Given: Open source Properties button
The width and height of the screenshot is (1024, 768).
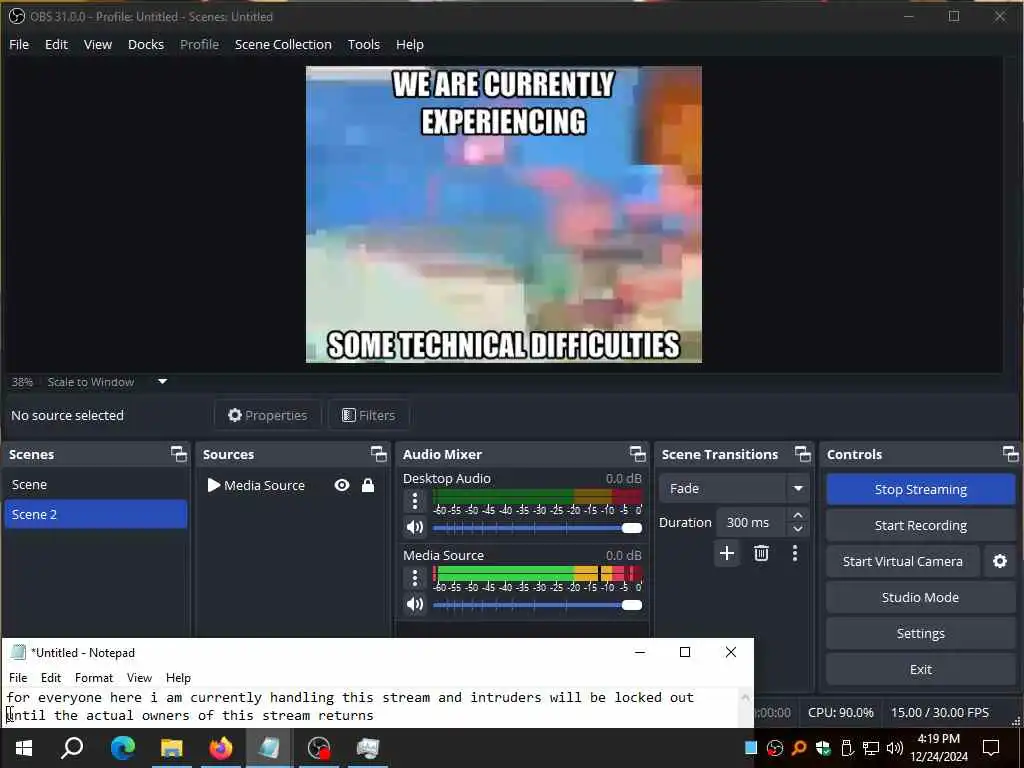Looking at the screenshot, I should (x=268, y=415).
